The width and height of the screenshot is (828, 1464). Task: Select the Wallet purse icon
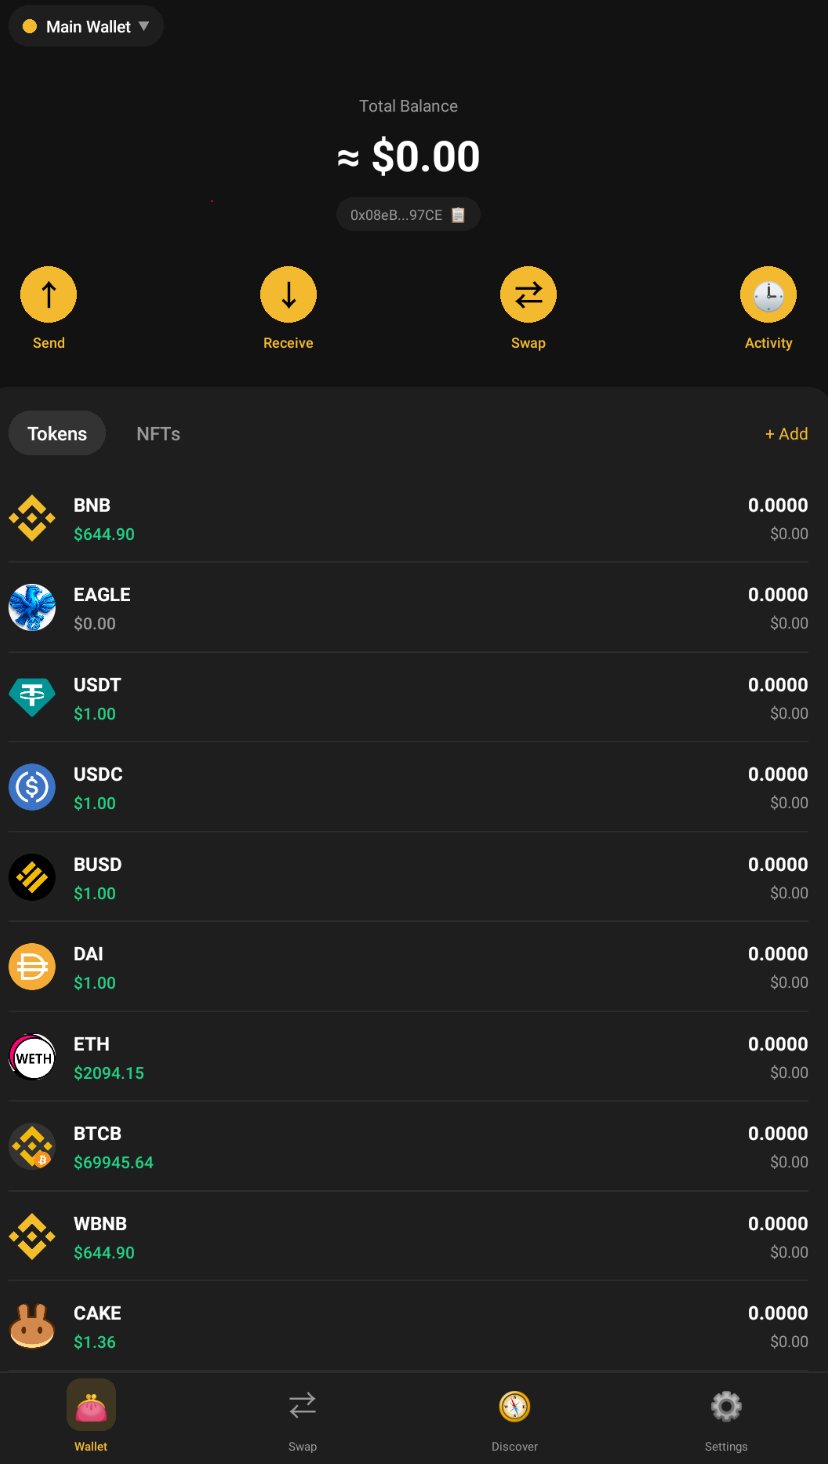point(91,1405)
